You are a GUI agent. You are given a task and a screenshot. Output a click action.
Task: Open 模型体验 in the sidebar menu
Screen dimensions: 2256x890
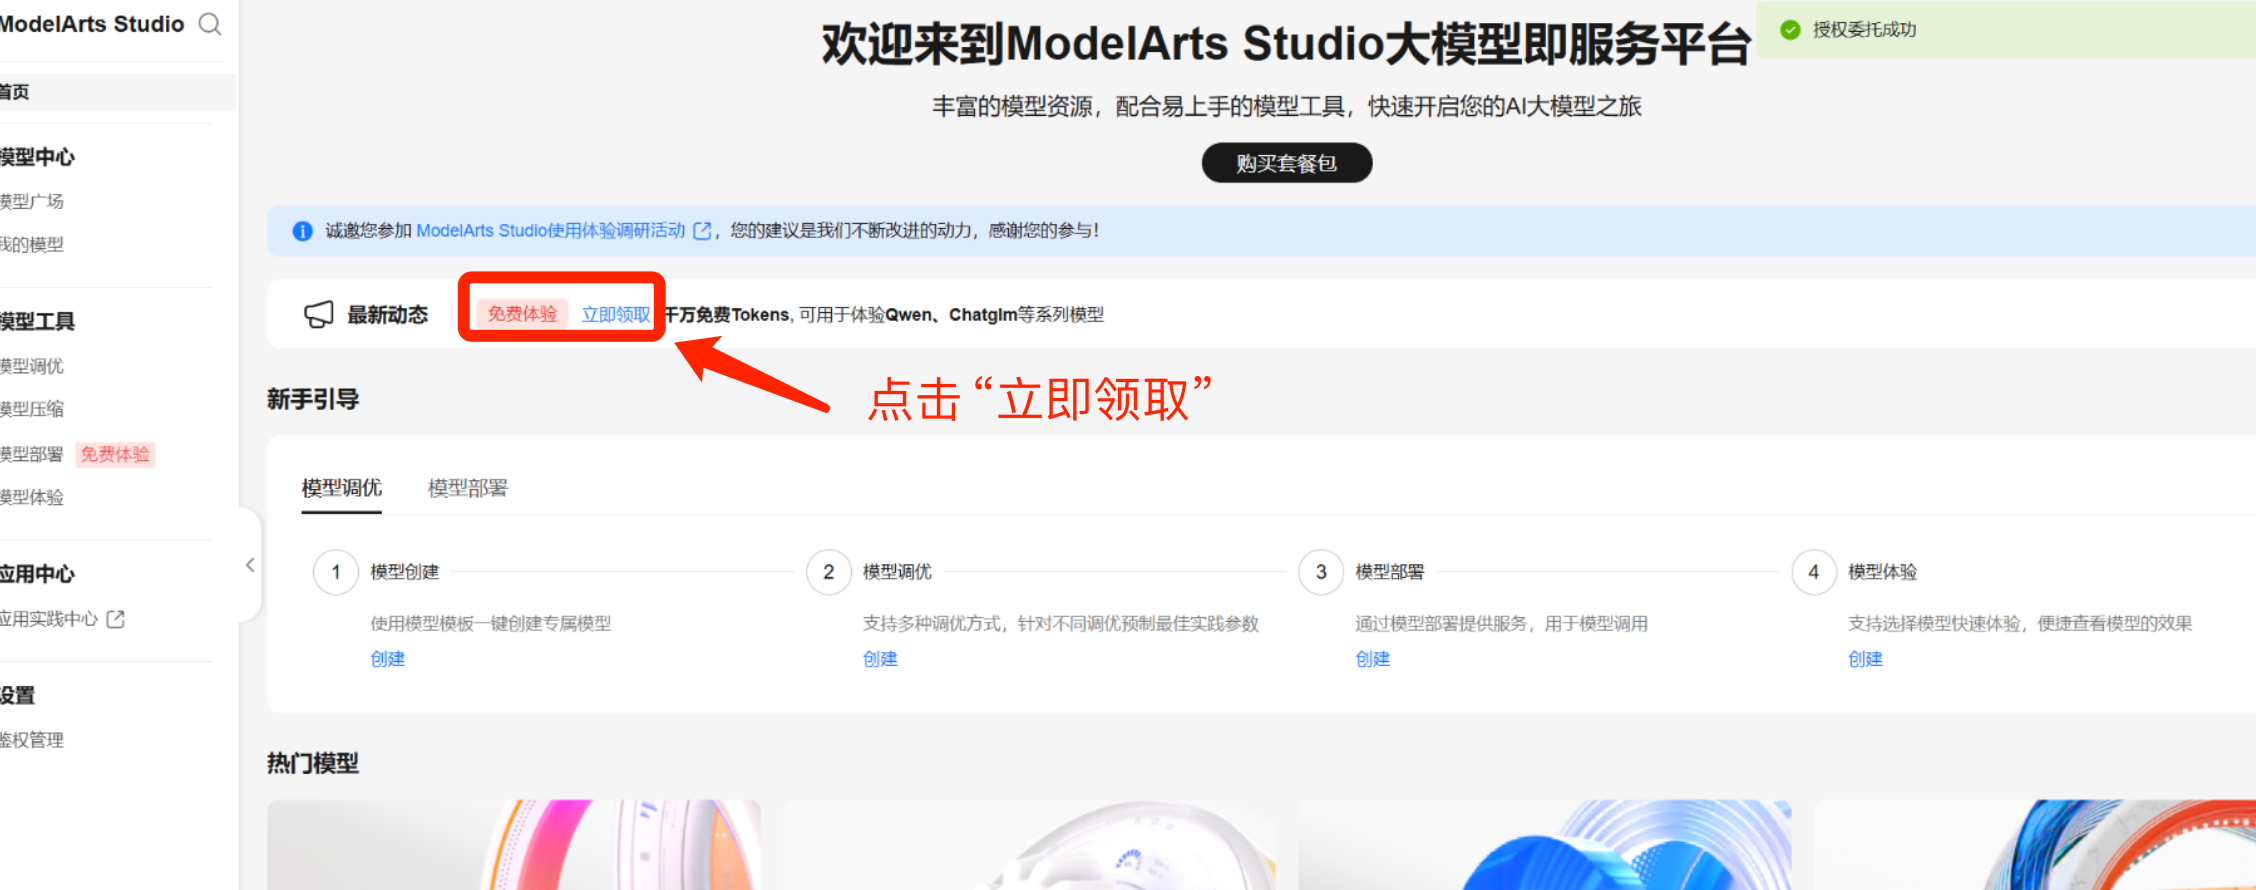(32, 498)
